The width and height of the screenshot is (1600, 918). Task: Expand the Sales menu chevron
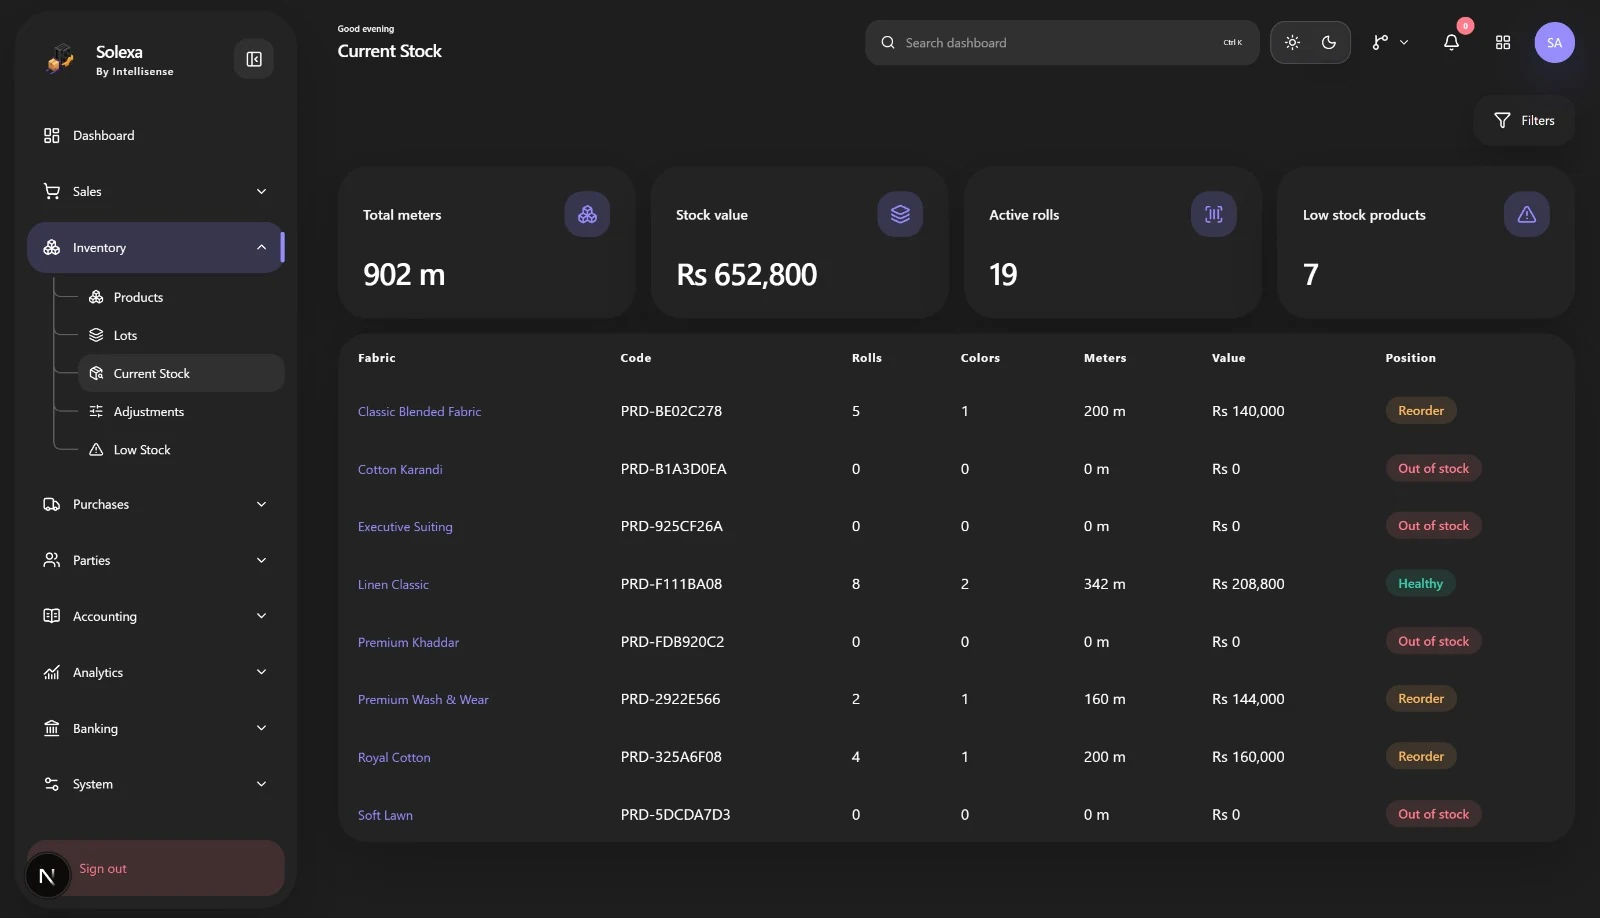262,191
